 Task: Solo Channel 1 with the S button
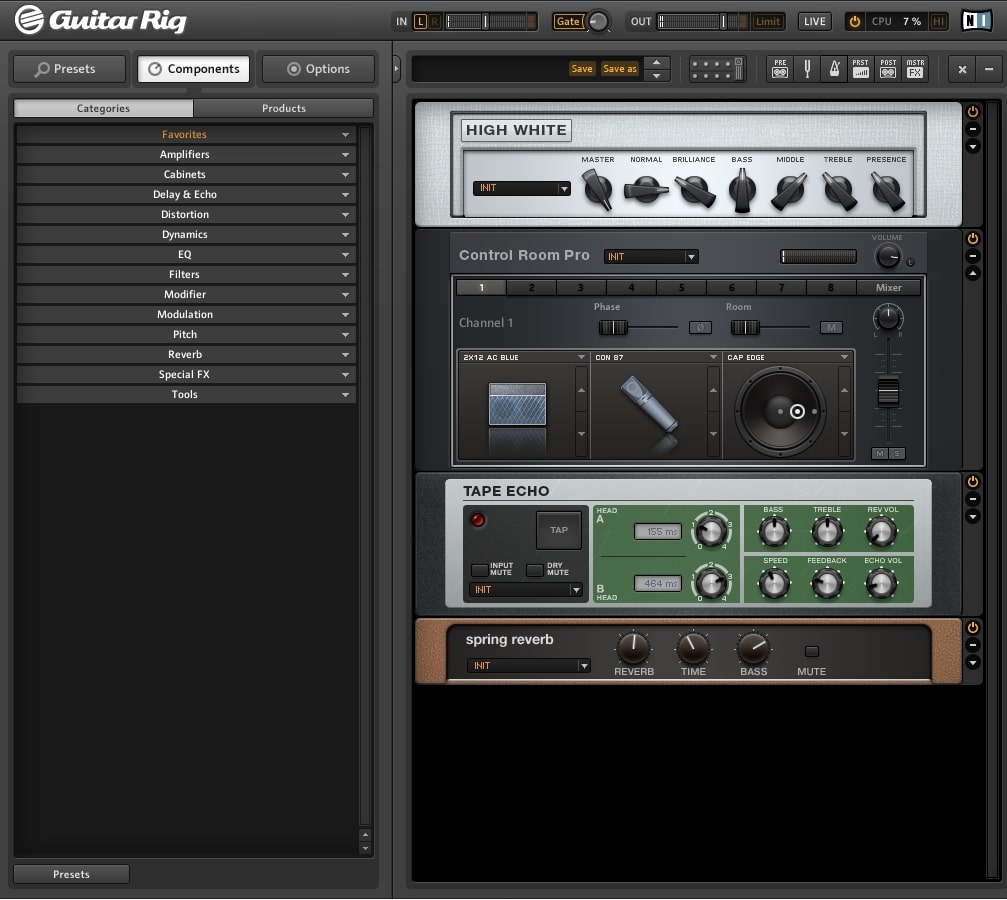point(897,454)
